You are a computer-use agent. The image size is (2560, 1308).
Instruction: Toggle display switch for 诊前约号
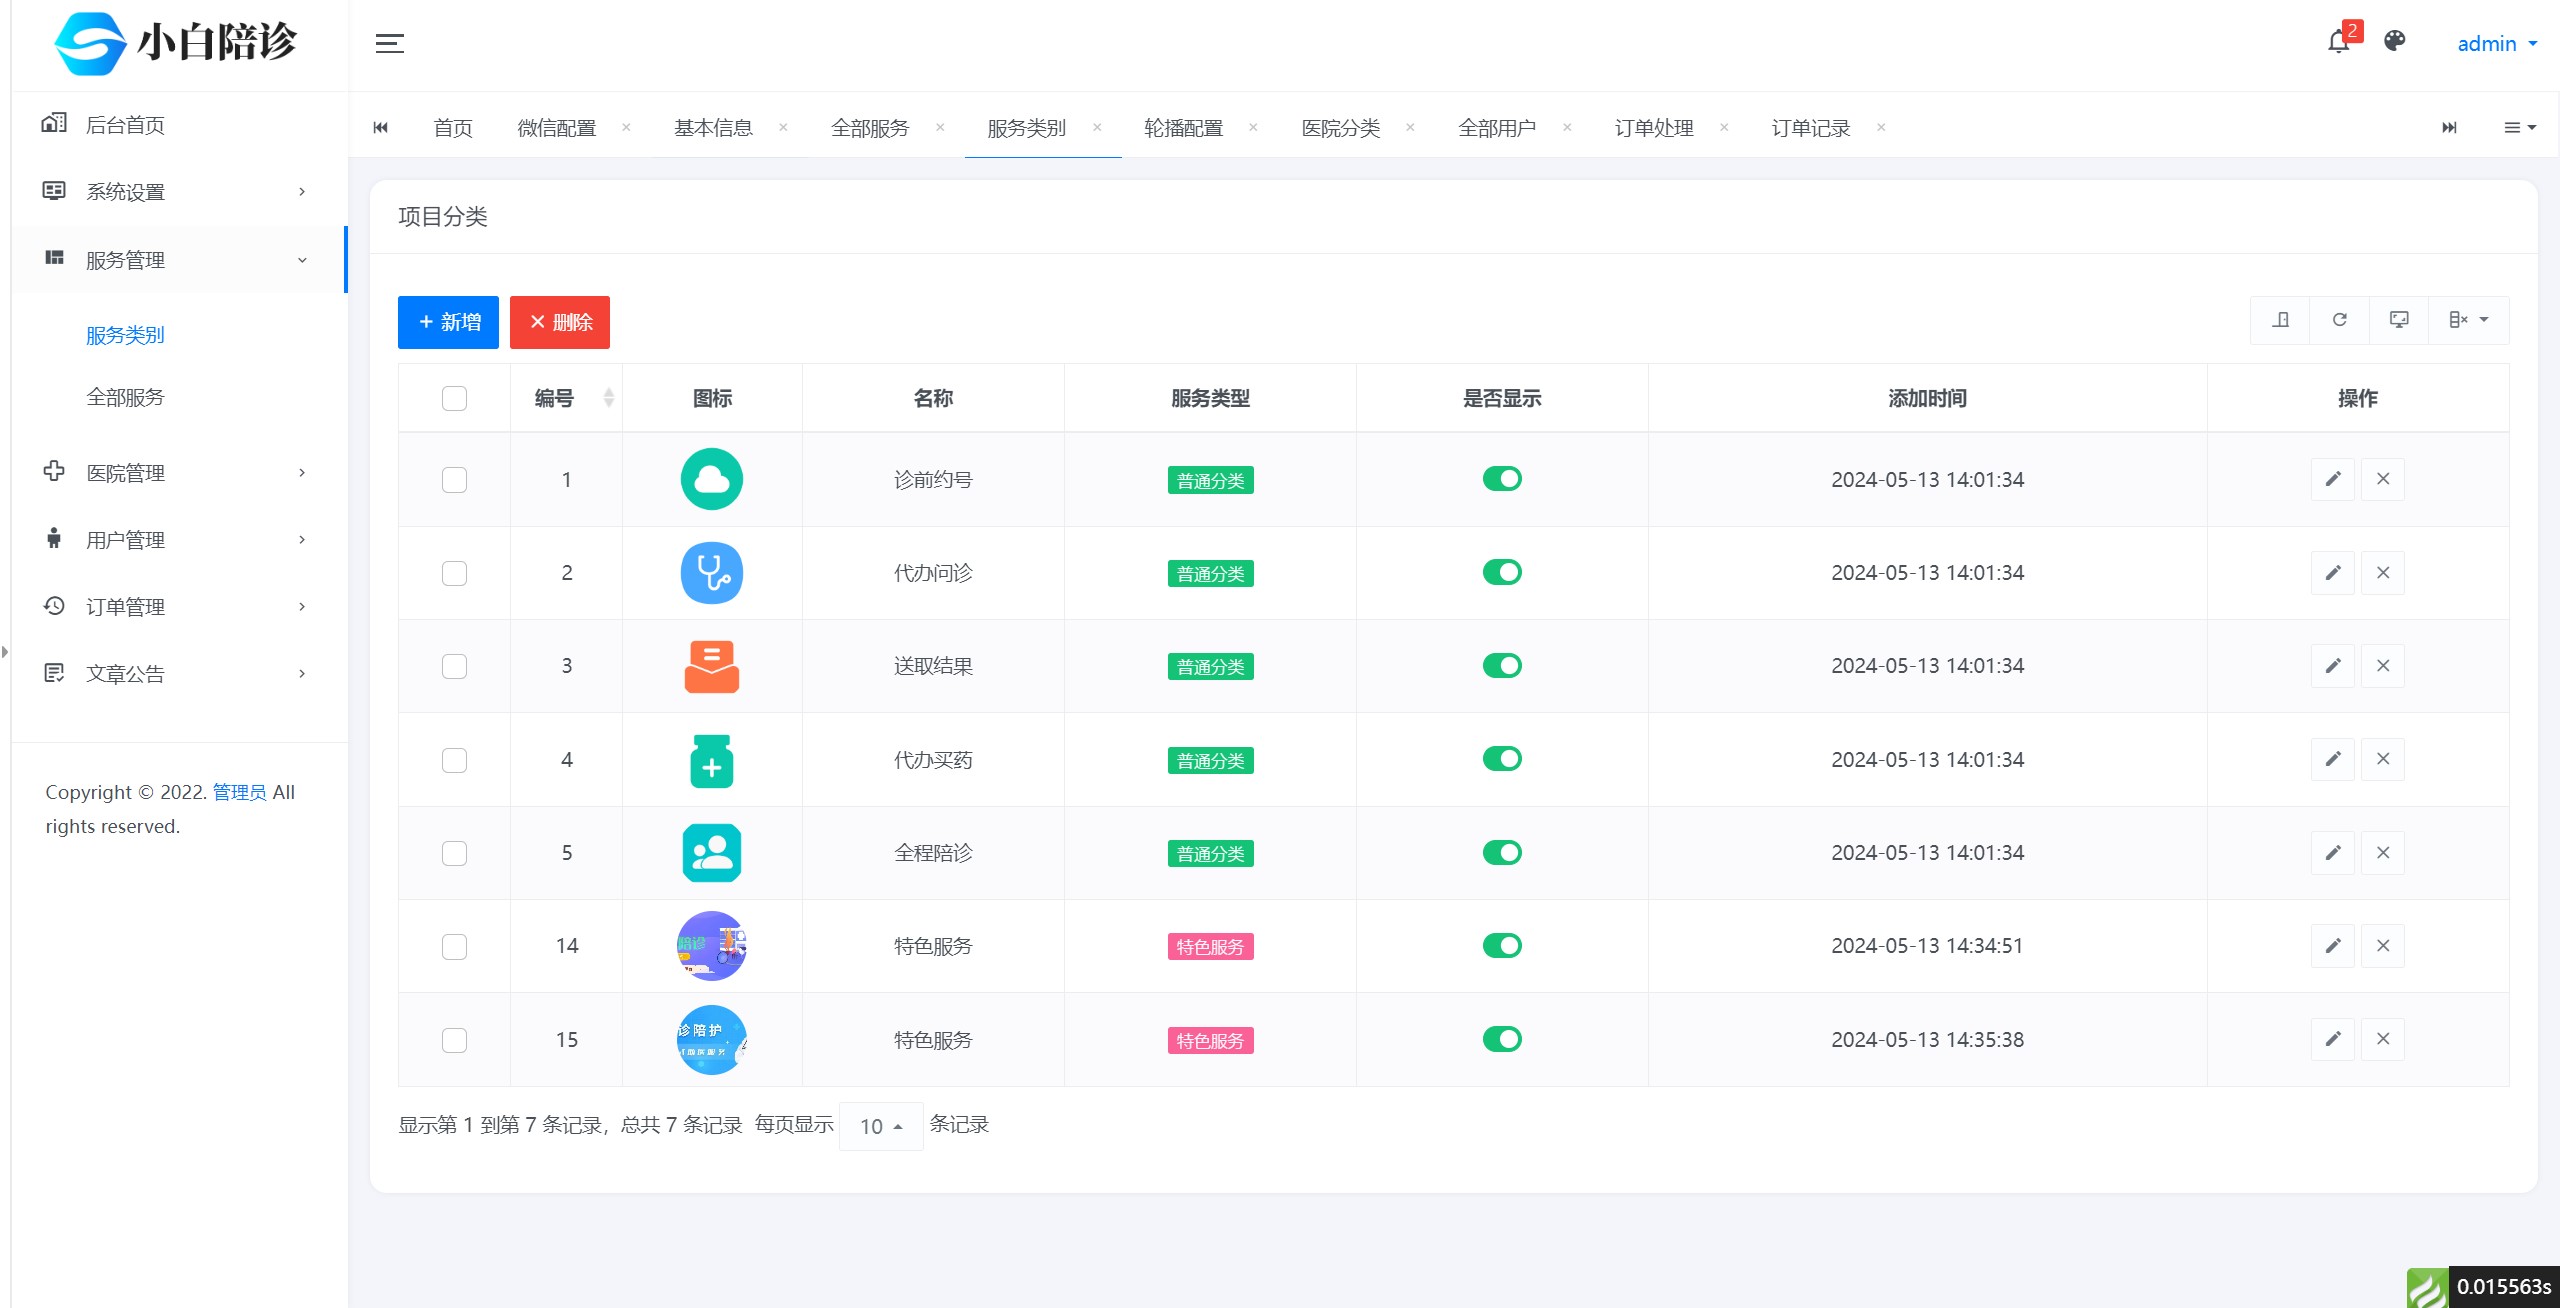click(1502, 479)
